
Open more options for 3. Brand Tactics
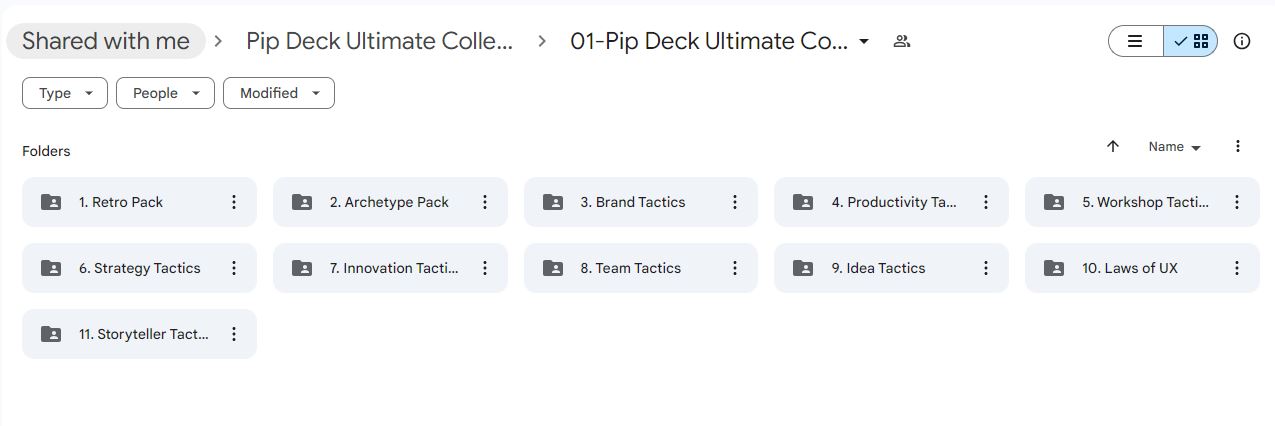735,202
